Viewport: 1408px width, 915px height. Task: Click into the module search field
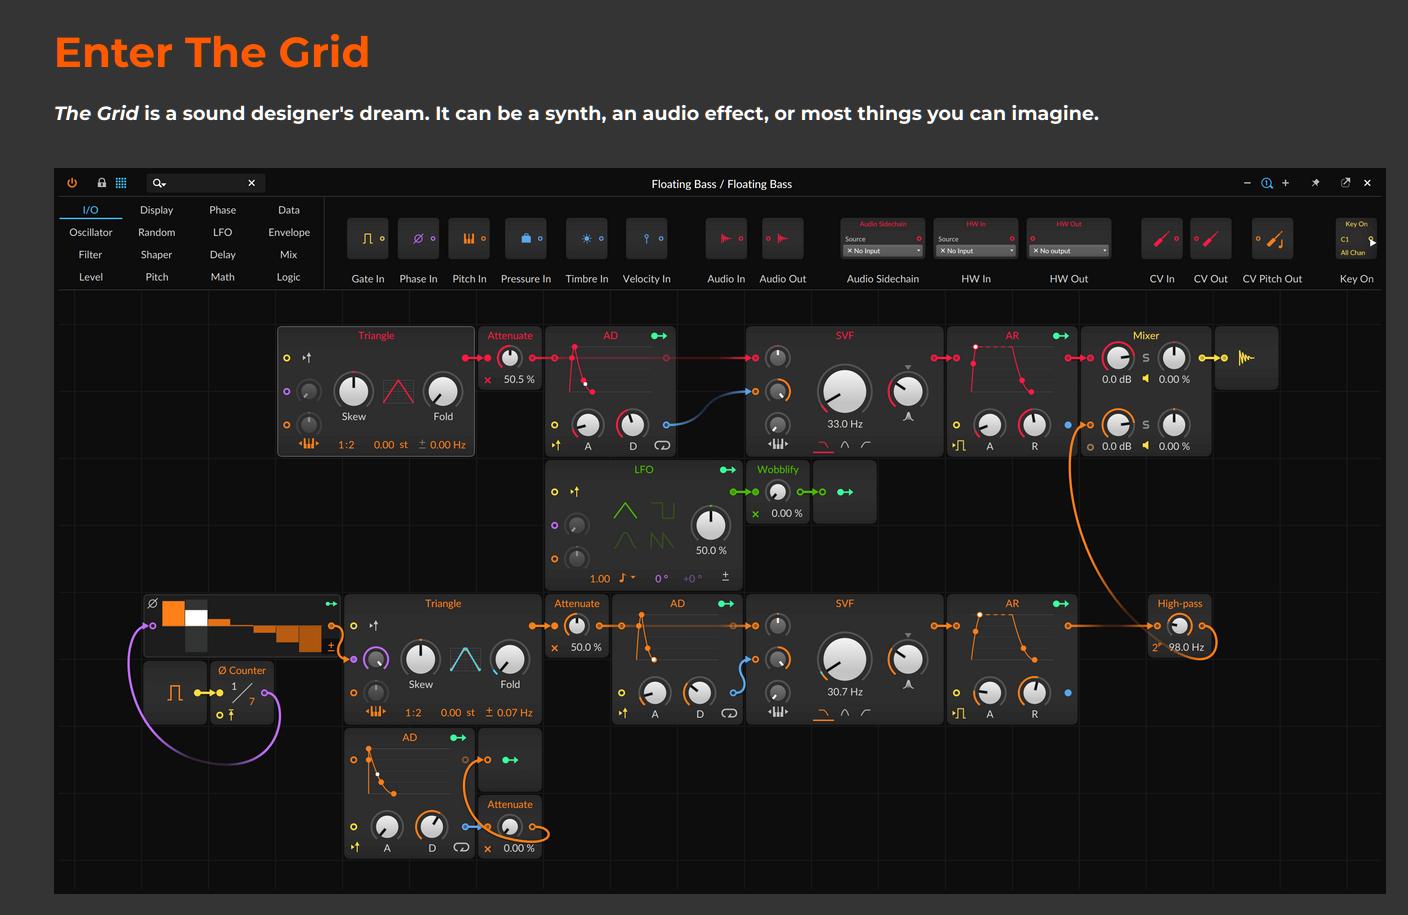coord(205,183)
